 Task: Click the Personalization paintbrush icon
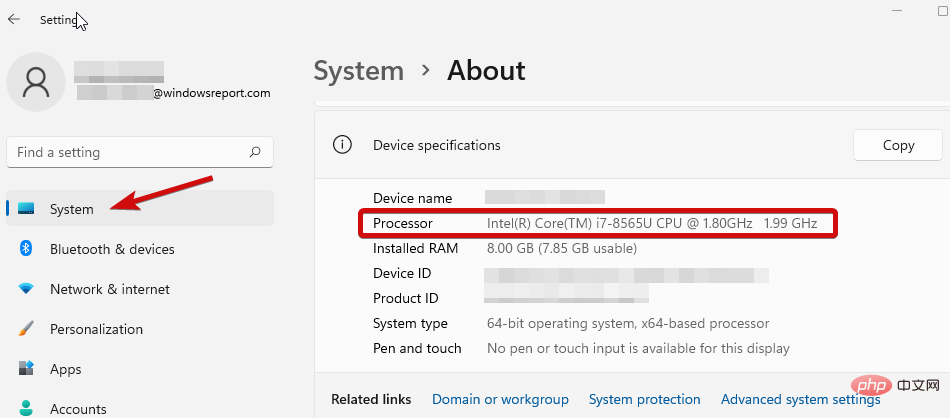pos(25,329)
